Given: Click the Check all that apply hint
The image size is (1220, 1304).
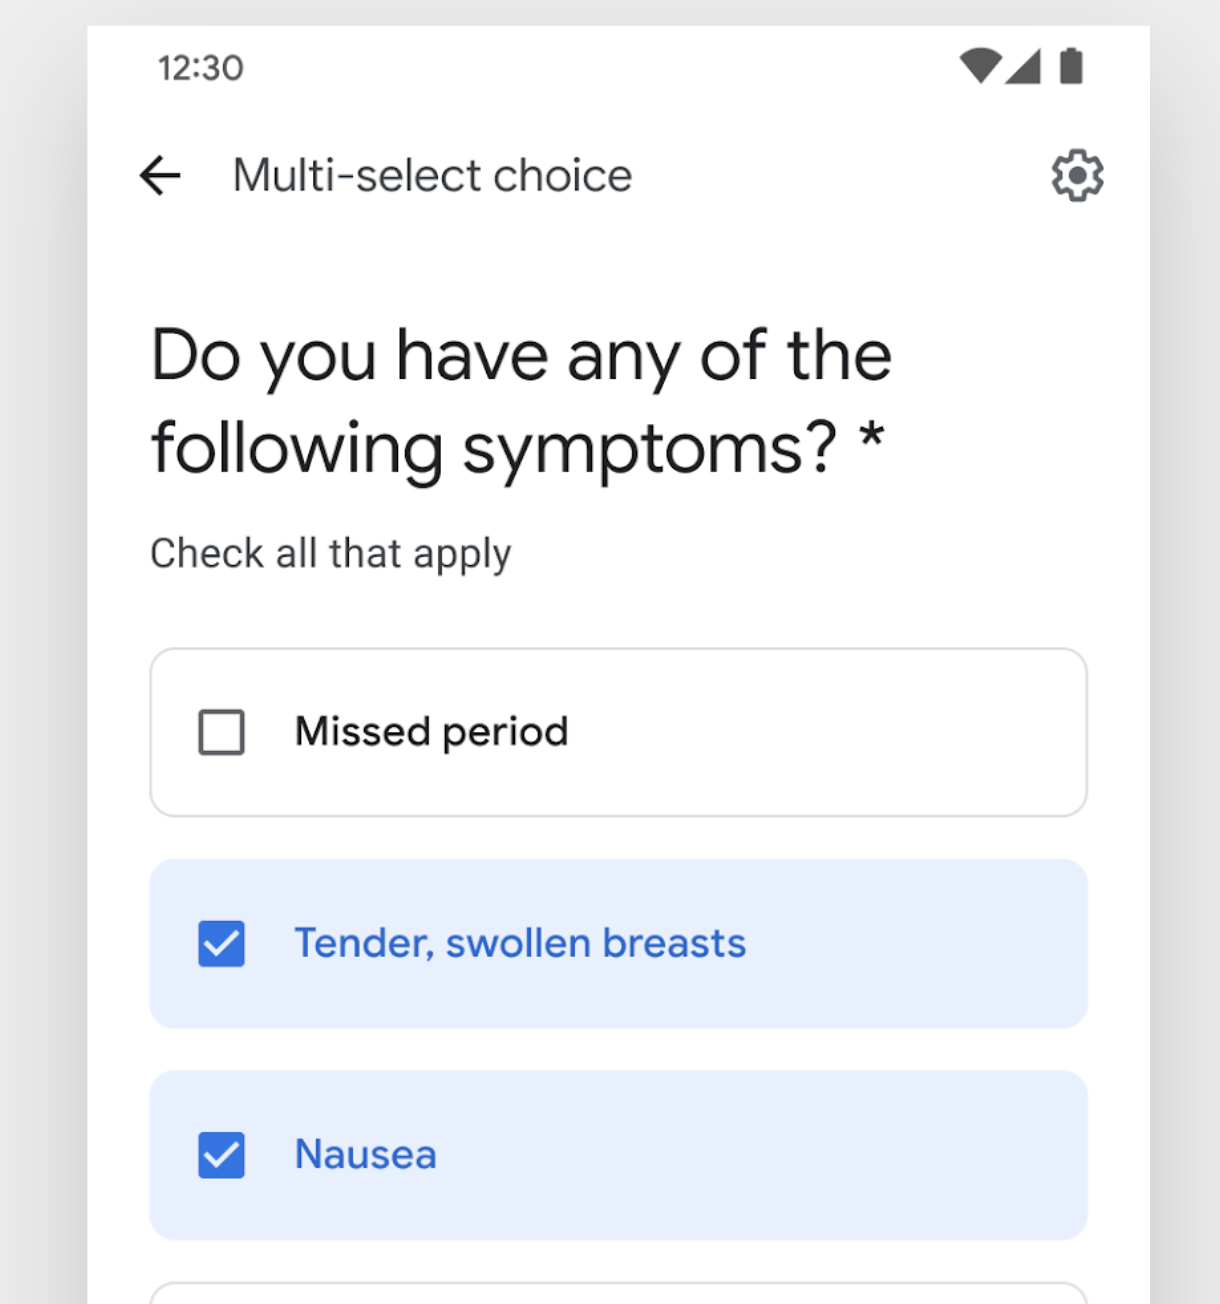Looking at the screenshot, I should point(330,552).
